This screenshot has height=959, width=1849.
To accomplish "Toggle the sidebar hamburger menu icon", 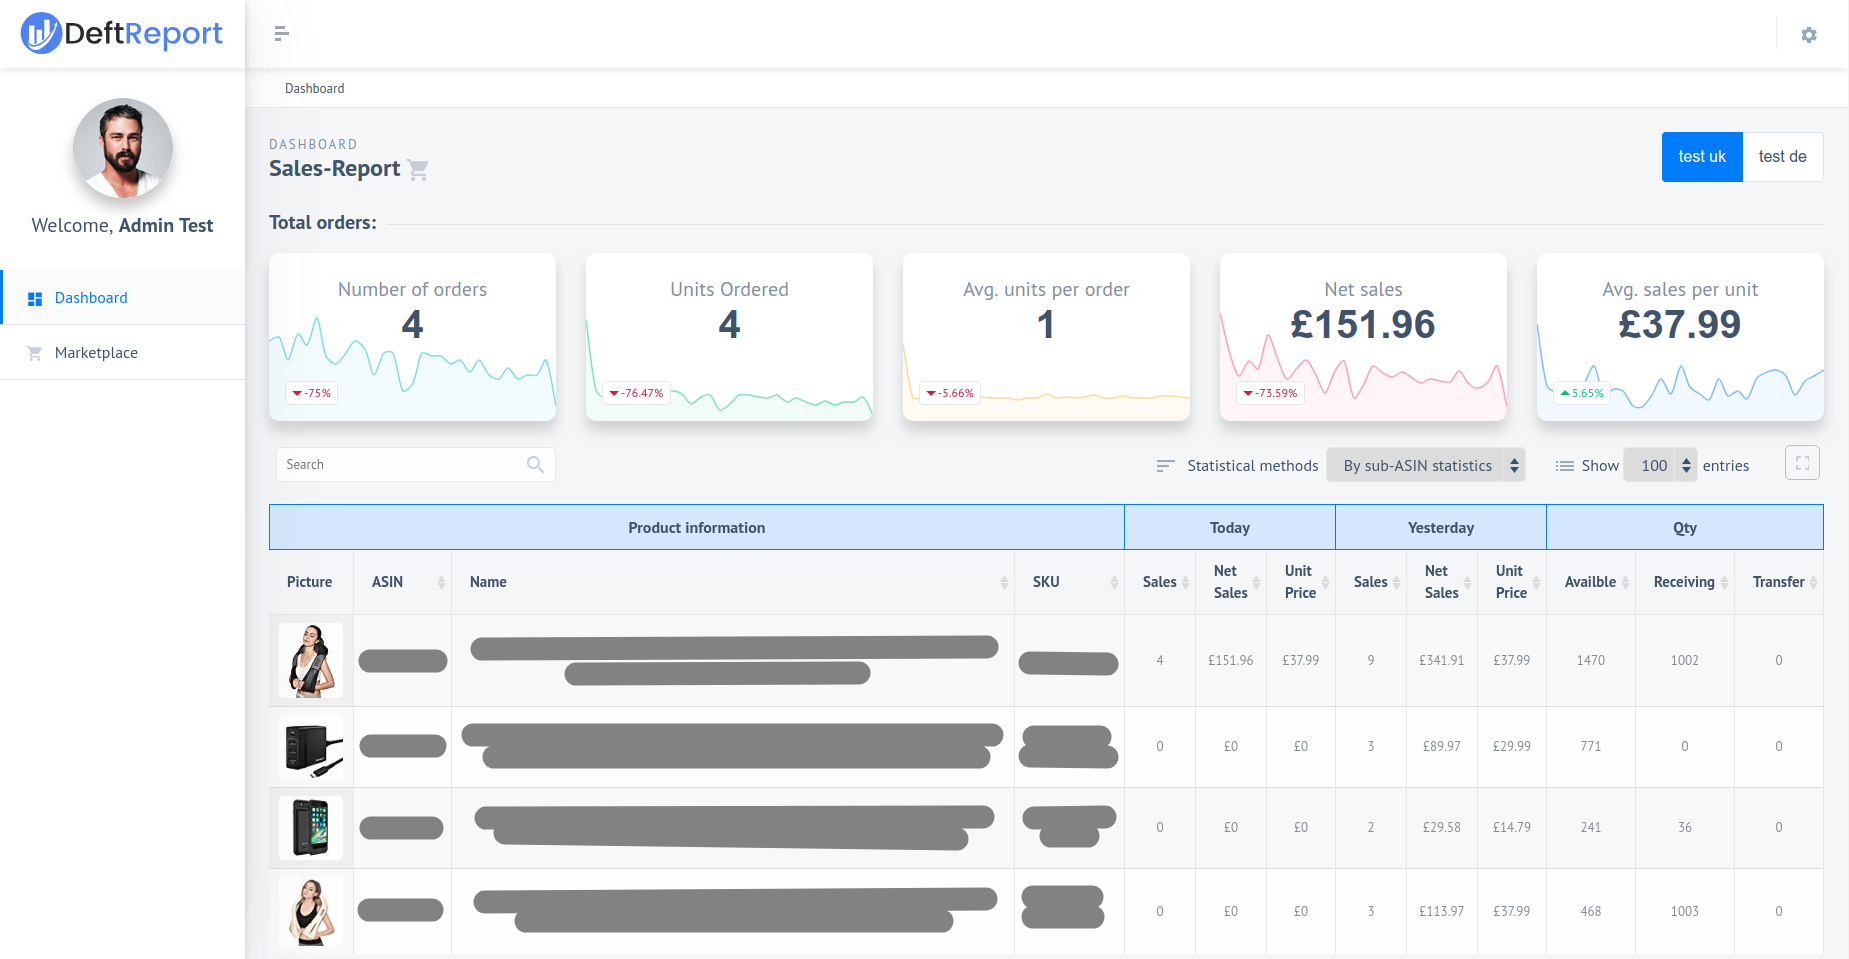I will click(x=281, y=34).
